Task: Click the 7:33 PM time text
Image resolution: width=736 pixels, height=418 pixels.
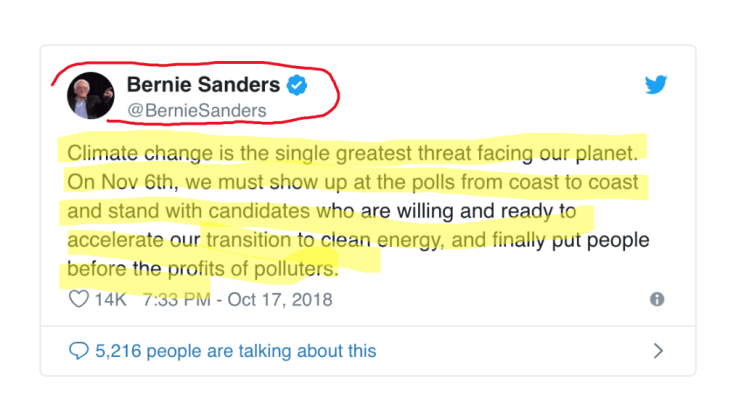Action: tap(176, 299)
